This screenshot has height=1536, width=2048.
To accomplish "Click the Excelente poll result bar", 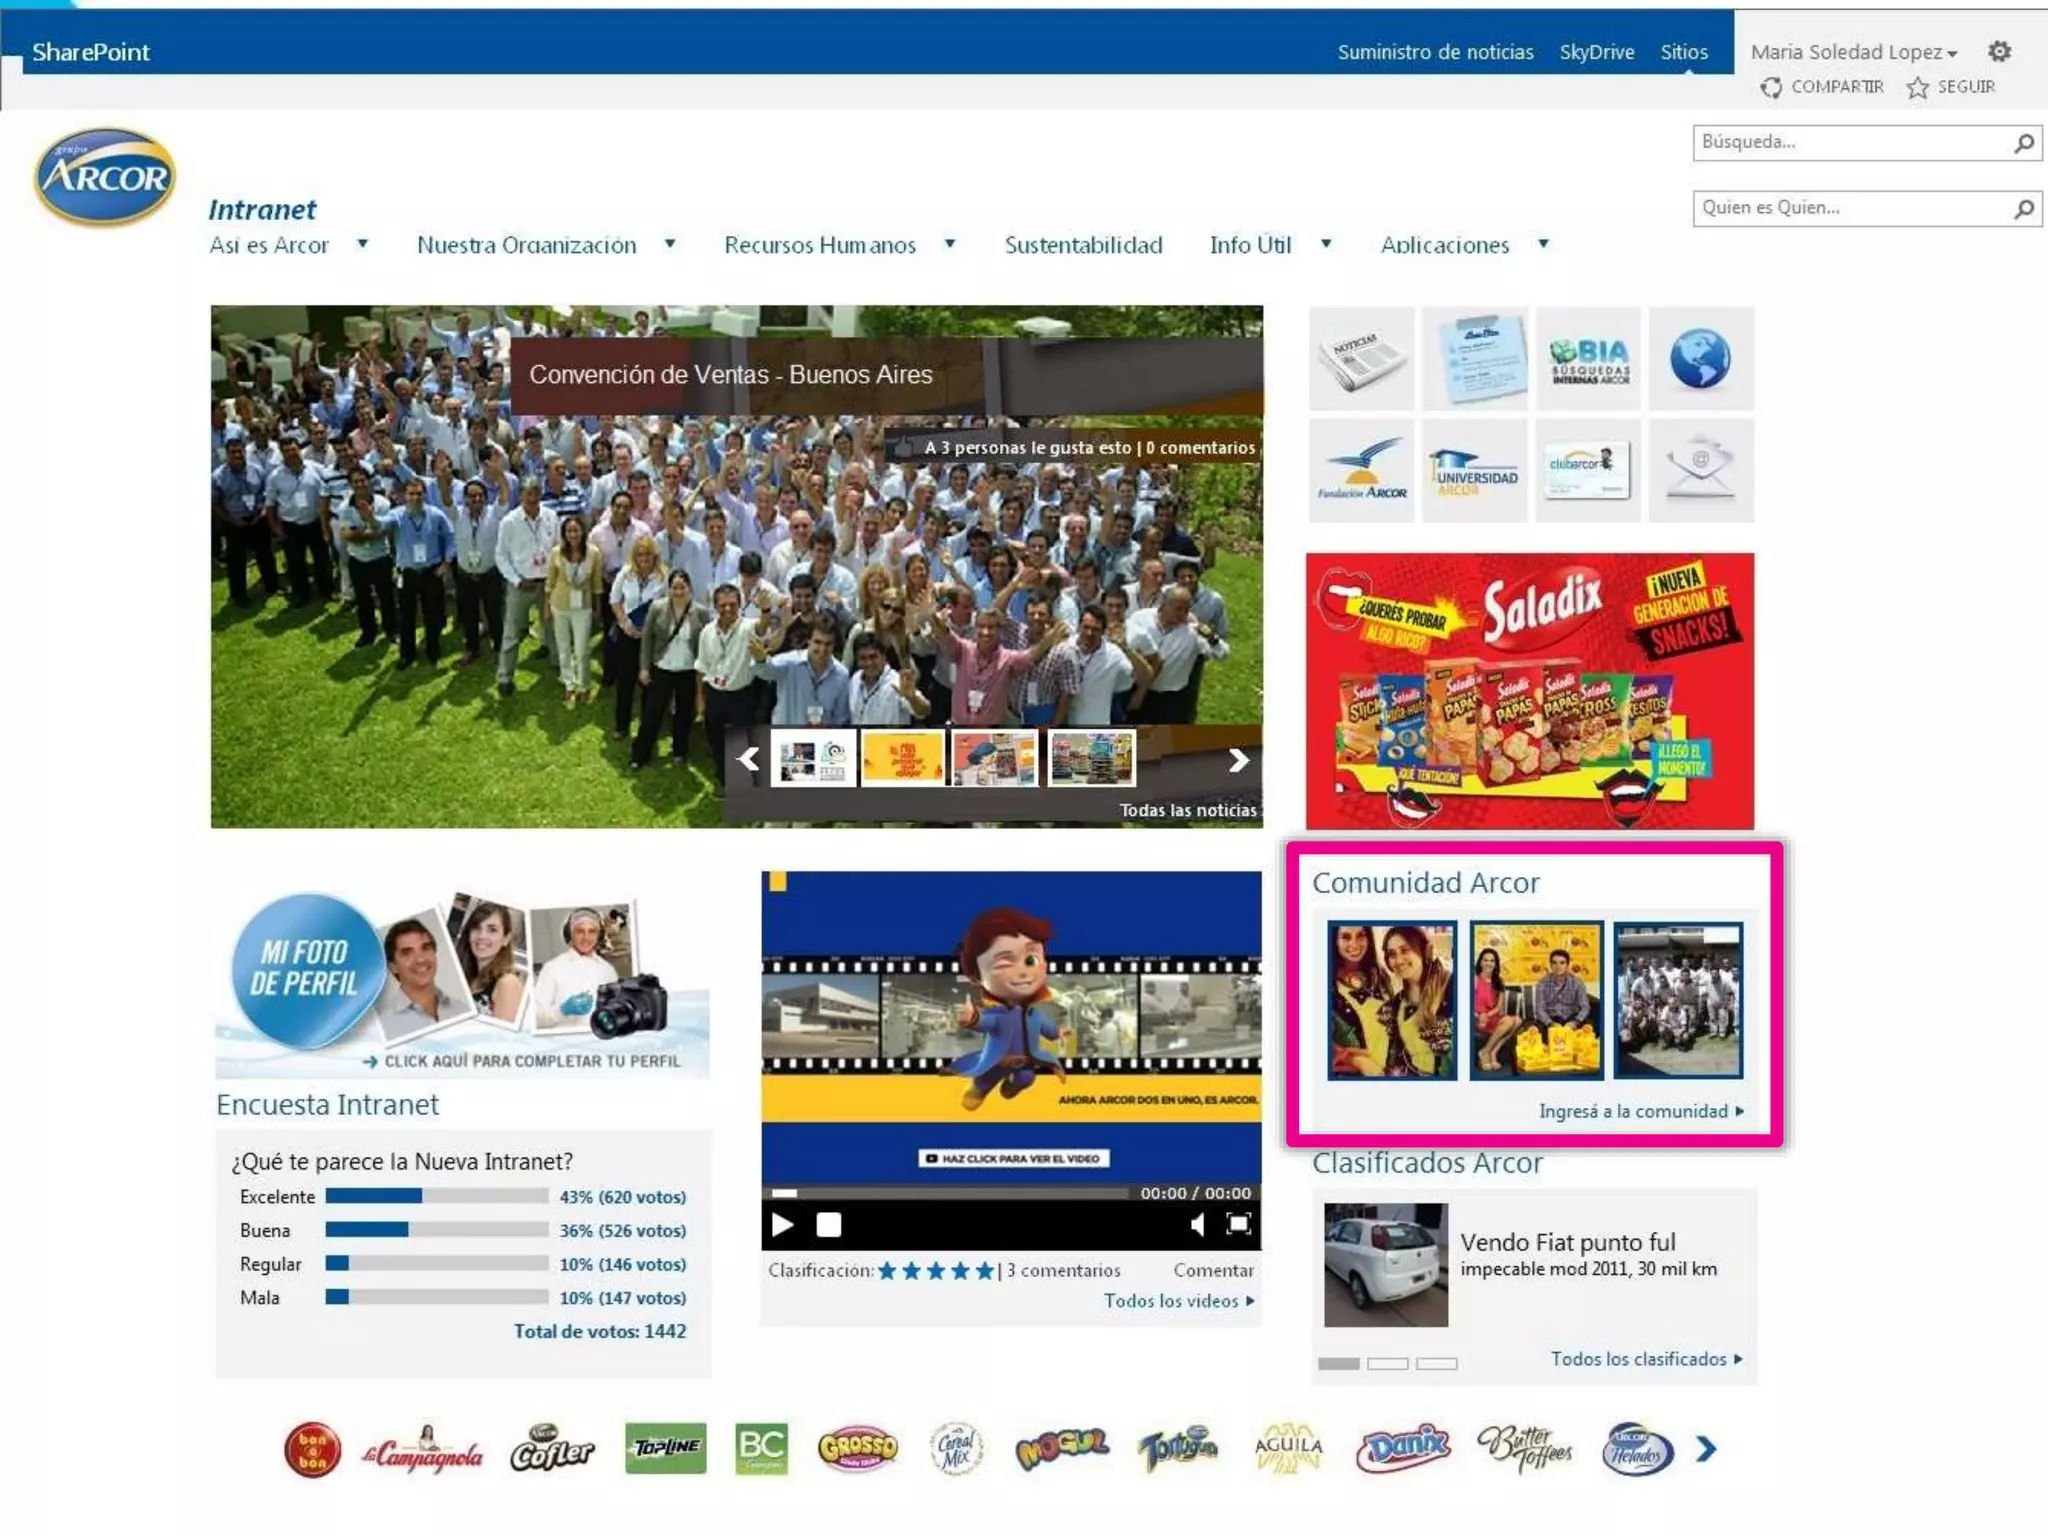I will pos(436,1196).
